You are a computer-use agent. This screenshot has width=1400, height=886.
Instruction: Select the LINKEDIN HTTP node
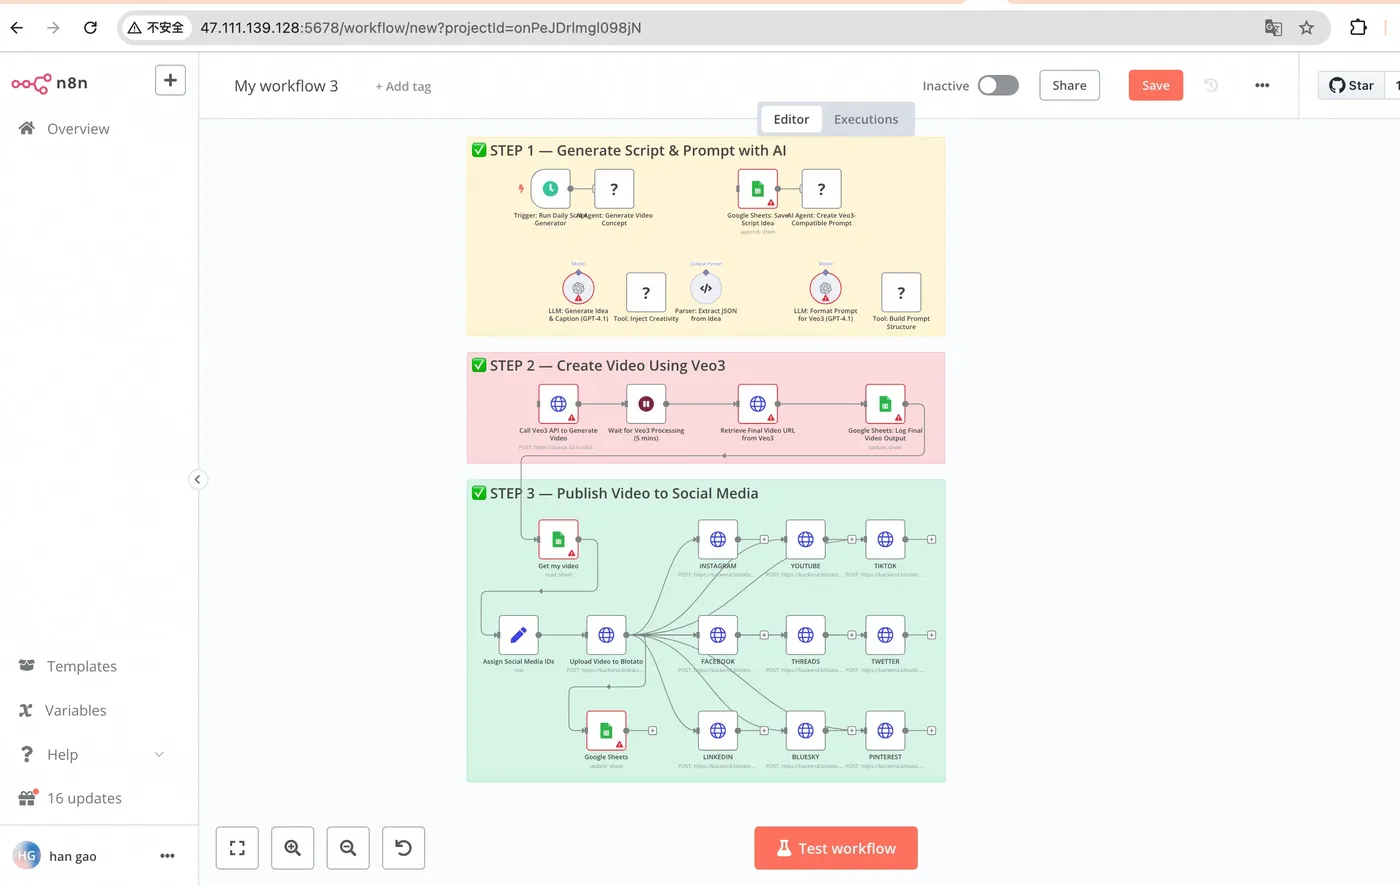[718, 731]
